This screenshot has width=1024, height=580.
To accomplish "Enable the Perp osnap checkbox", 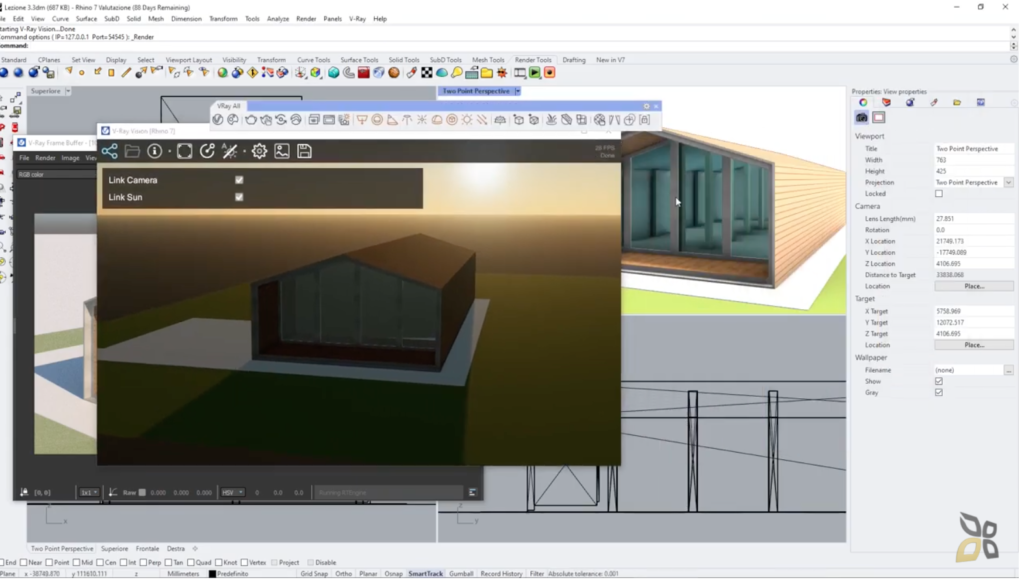I will tap(143, 563).
